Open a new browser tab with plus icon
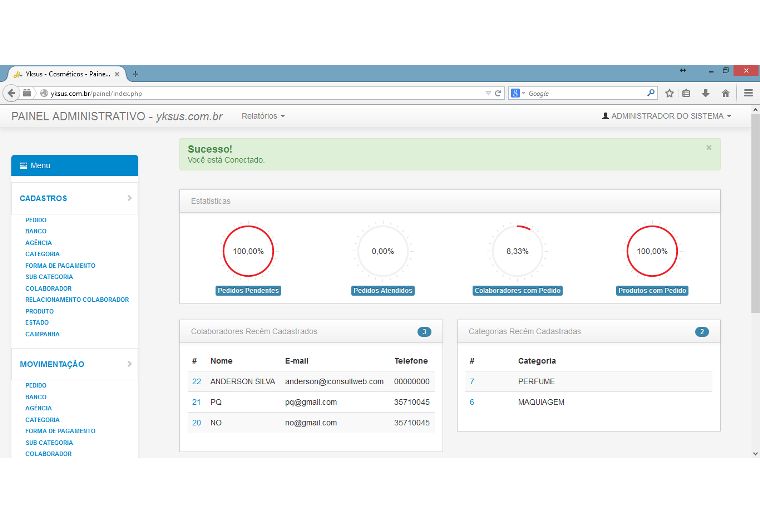 pyautogui.click(x=136, y=74)
